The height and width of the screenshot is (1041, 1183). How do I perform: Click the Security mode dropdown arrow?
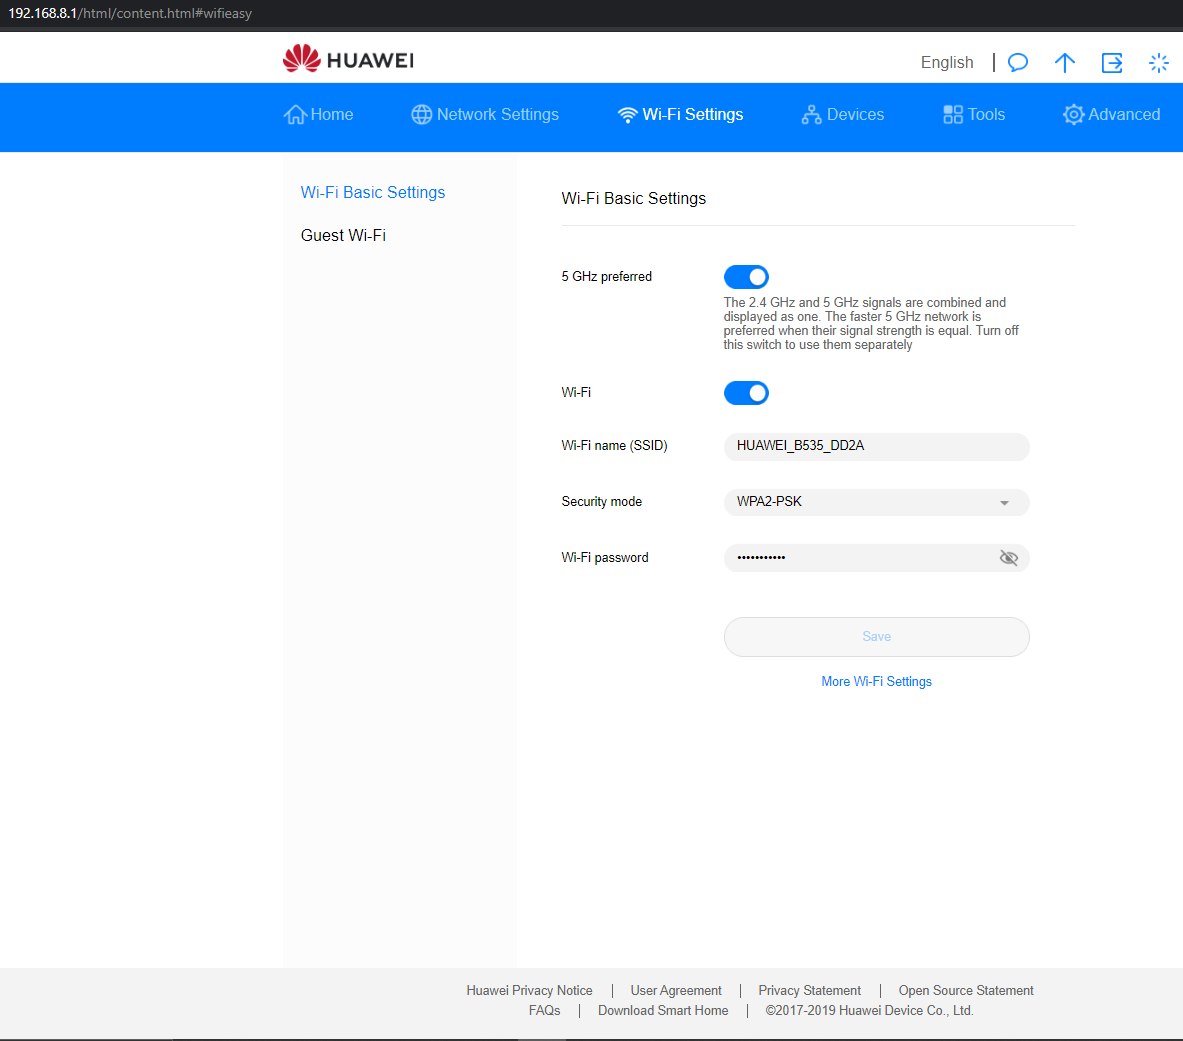coord(1004,503)
